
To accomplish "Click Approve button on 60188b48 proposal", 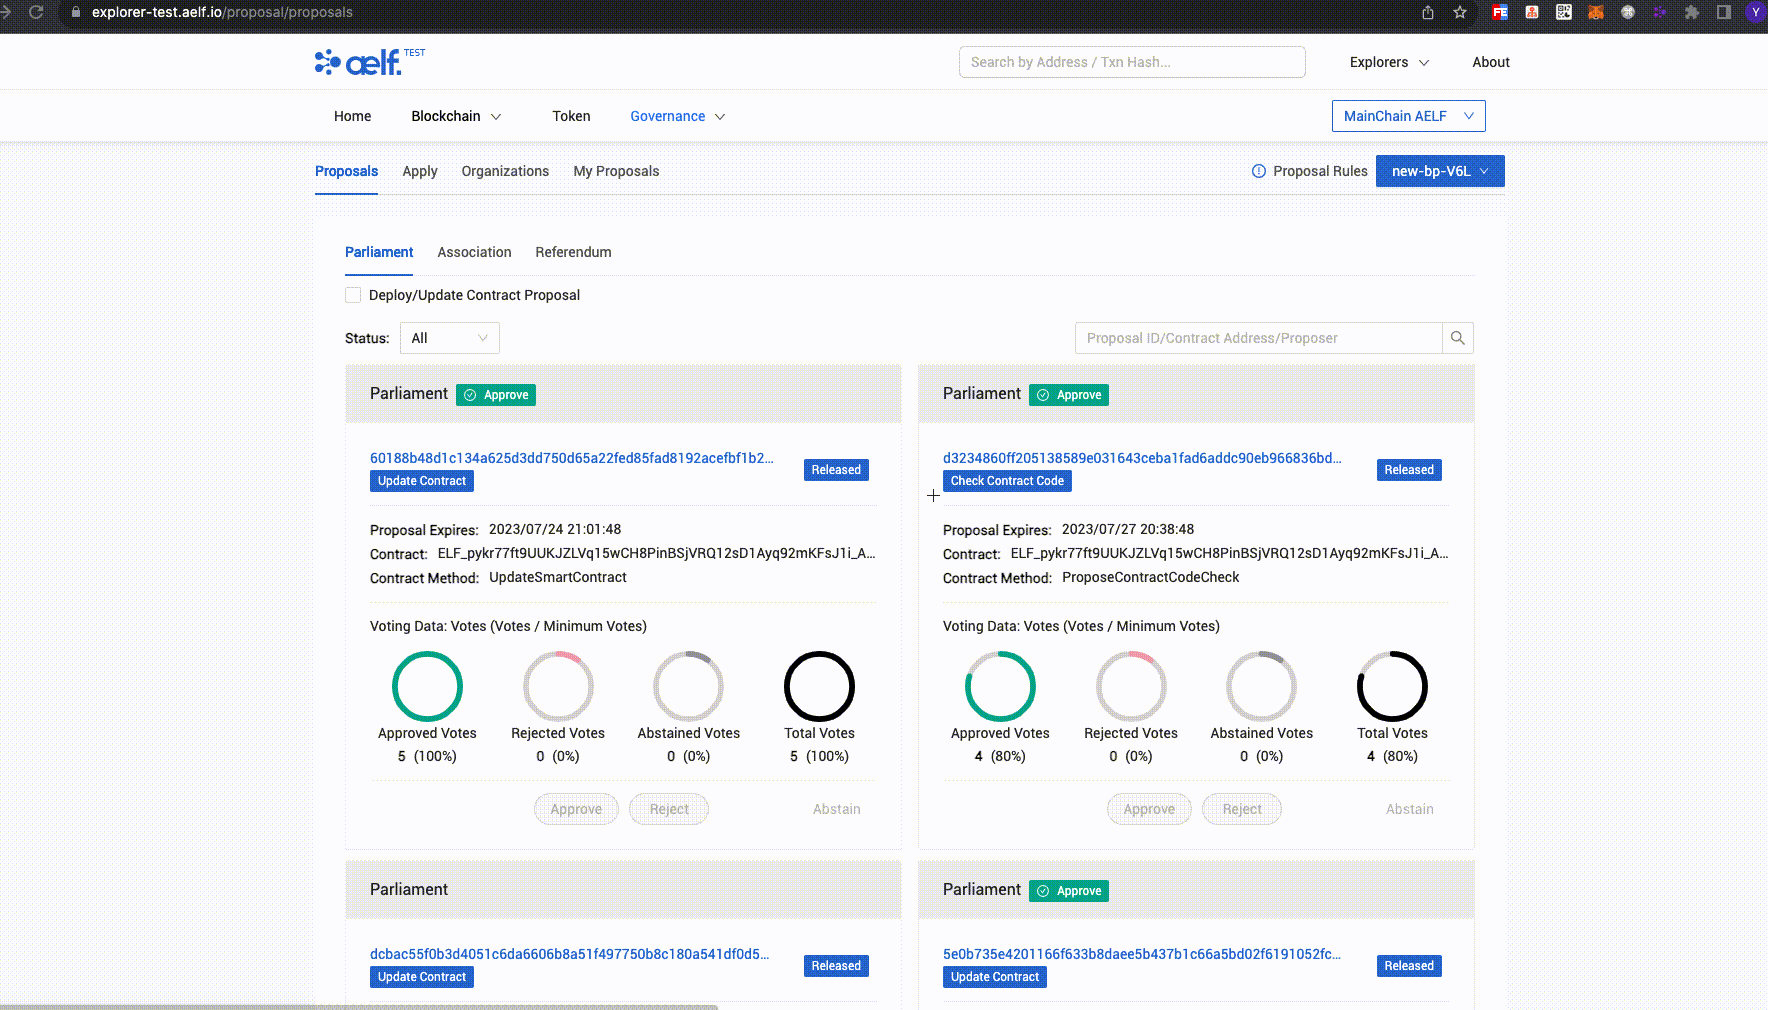I will click(x=576, y=809).
